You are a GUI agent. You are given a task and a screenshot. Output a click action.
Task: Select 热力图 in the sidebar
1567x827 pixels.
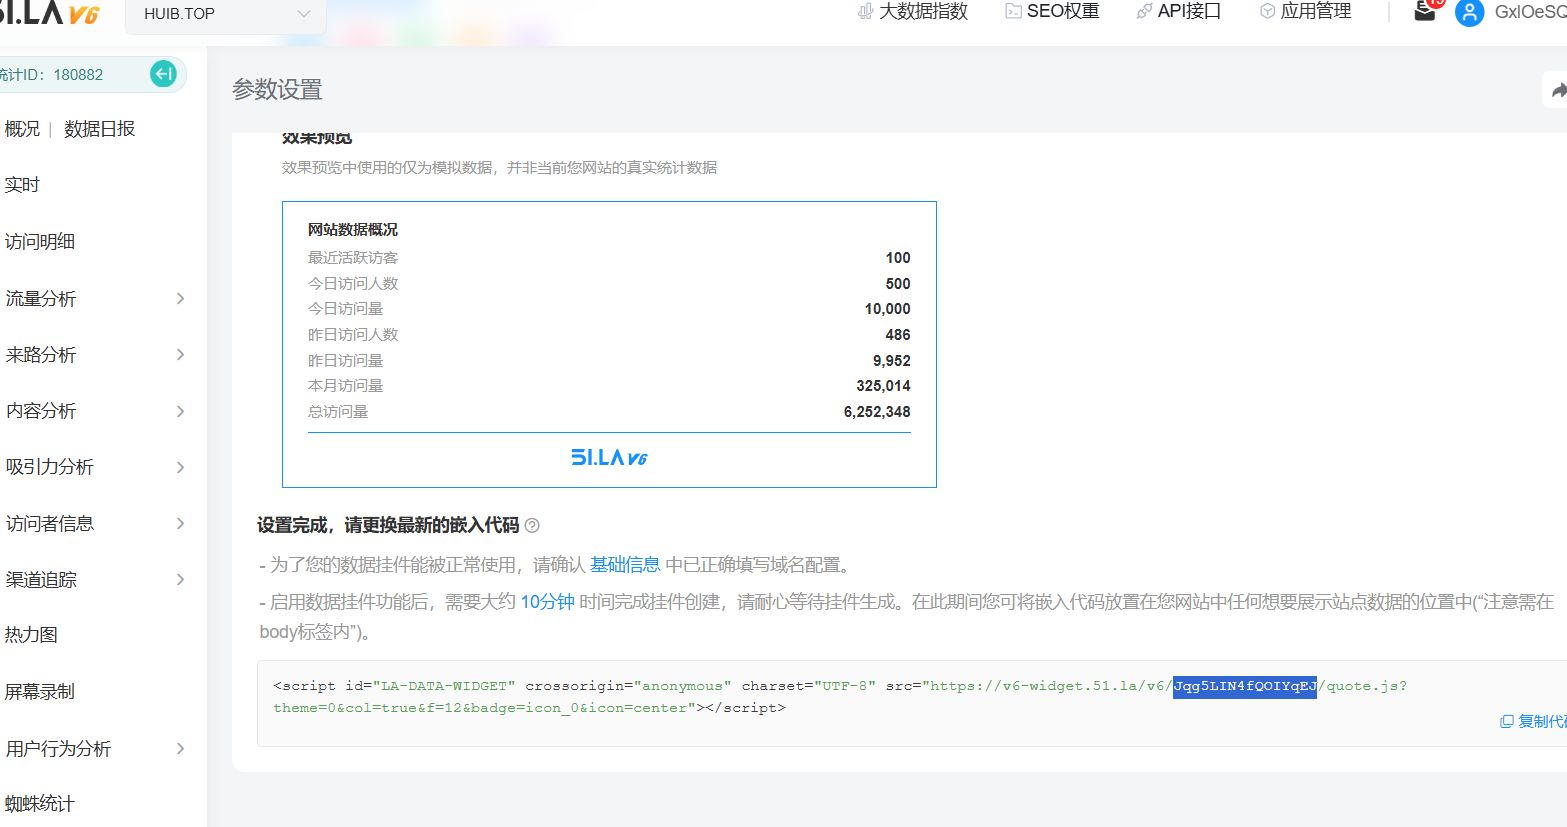(31, 635)
